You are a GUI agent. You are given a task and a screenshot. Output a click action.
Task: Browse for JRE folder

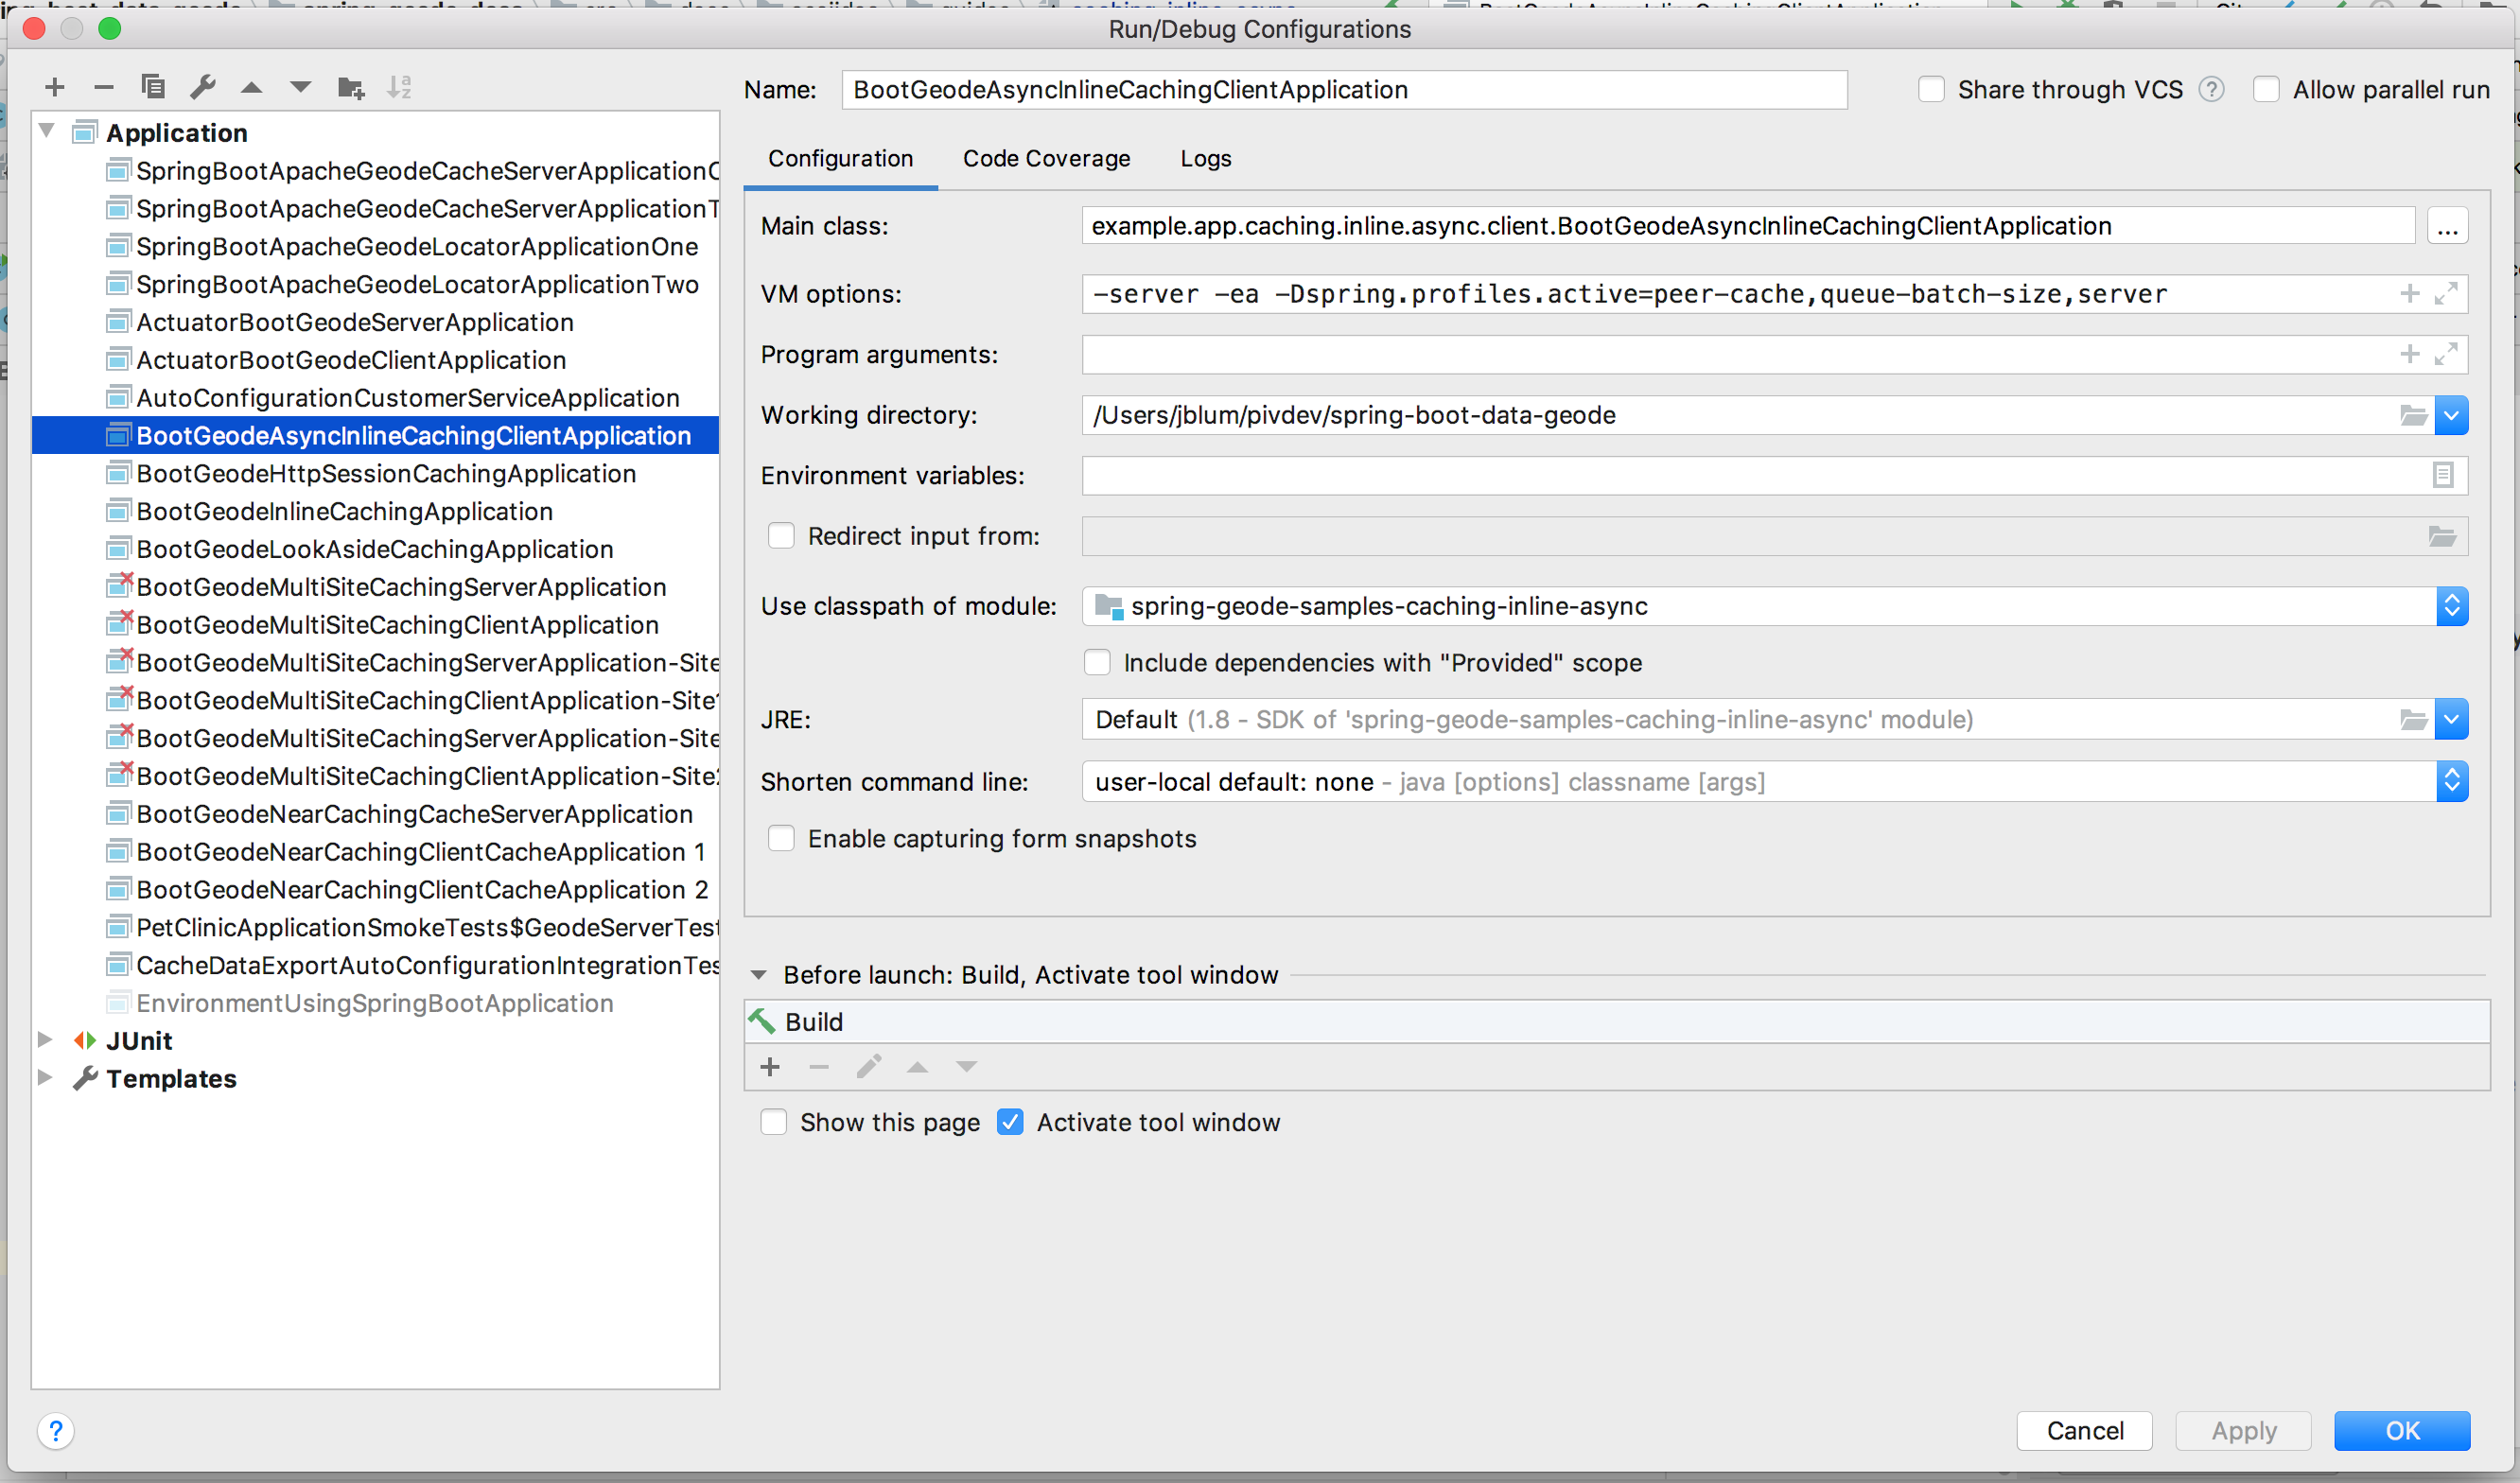[2414, 720]
